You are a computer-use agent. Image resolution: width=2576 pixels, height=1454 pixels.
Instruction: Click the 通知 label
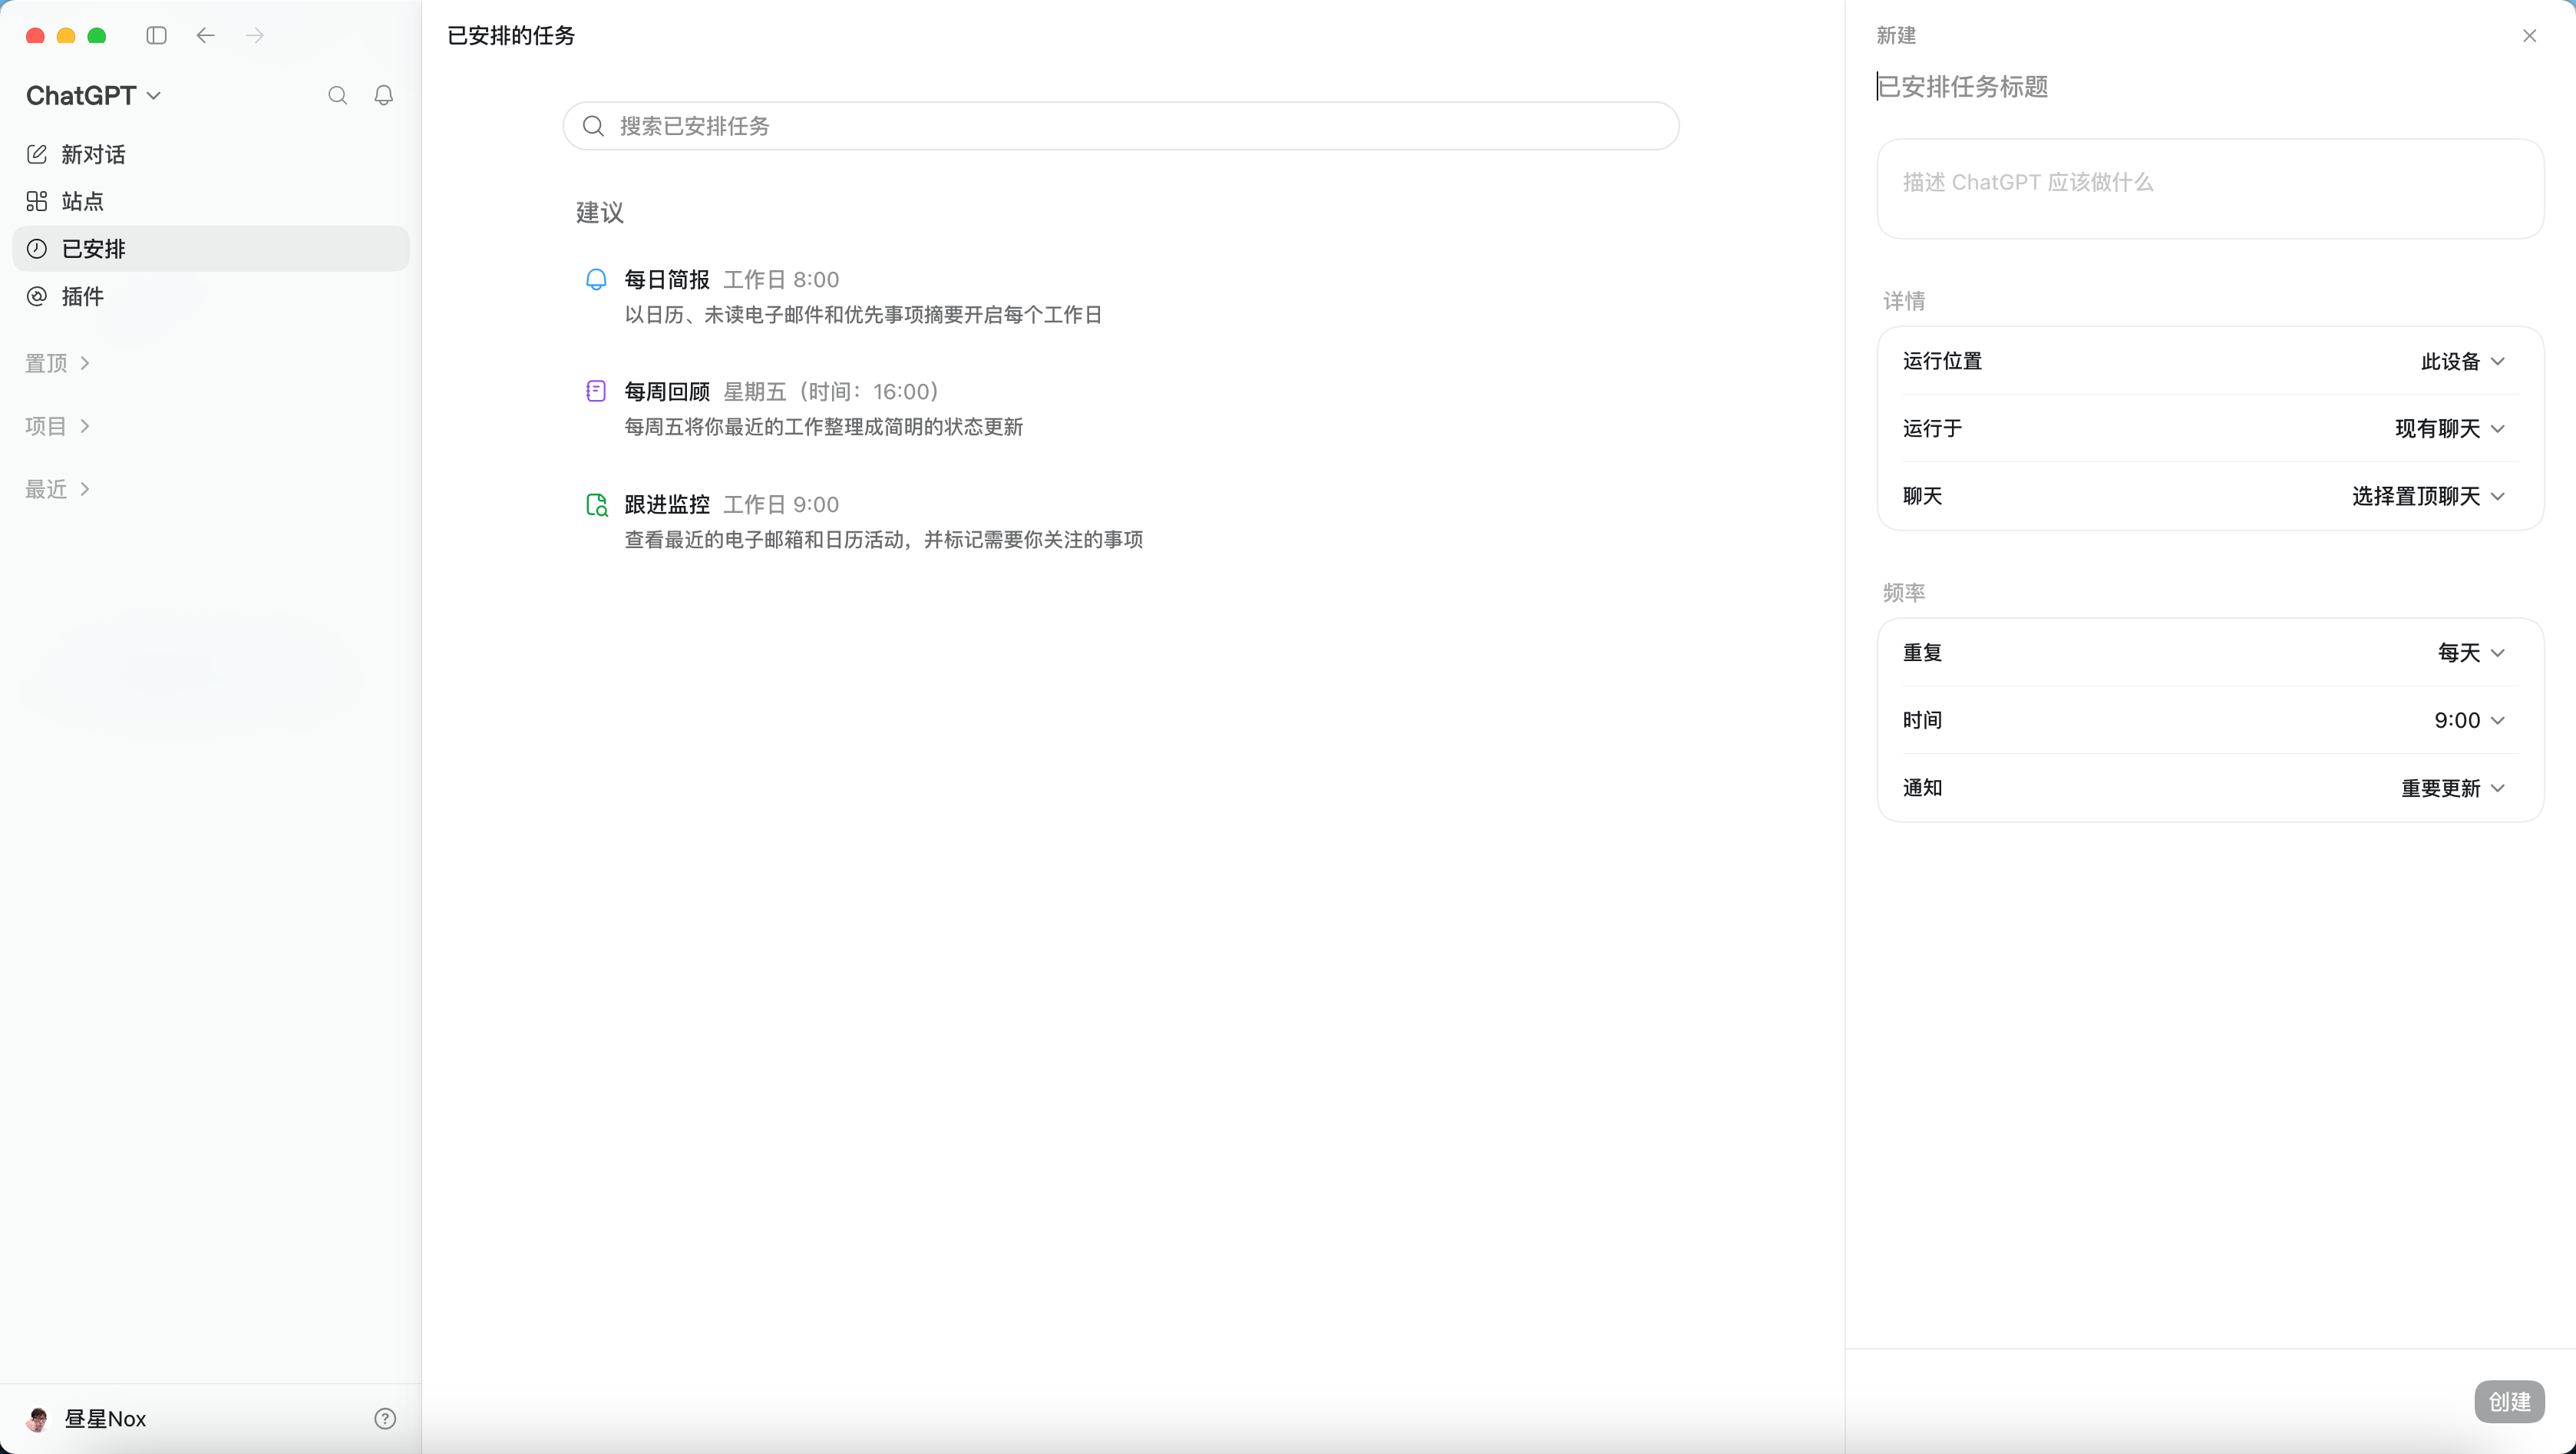pyautogui.click(x=1922, y=788)
